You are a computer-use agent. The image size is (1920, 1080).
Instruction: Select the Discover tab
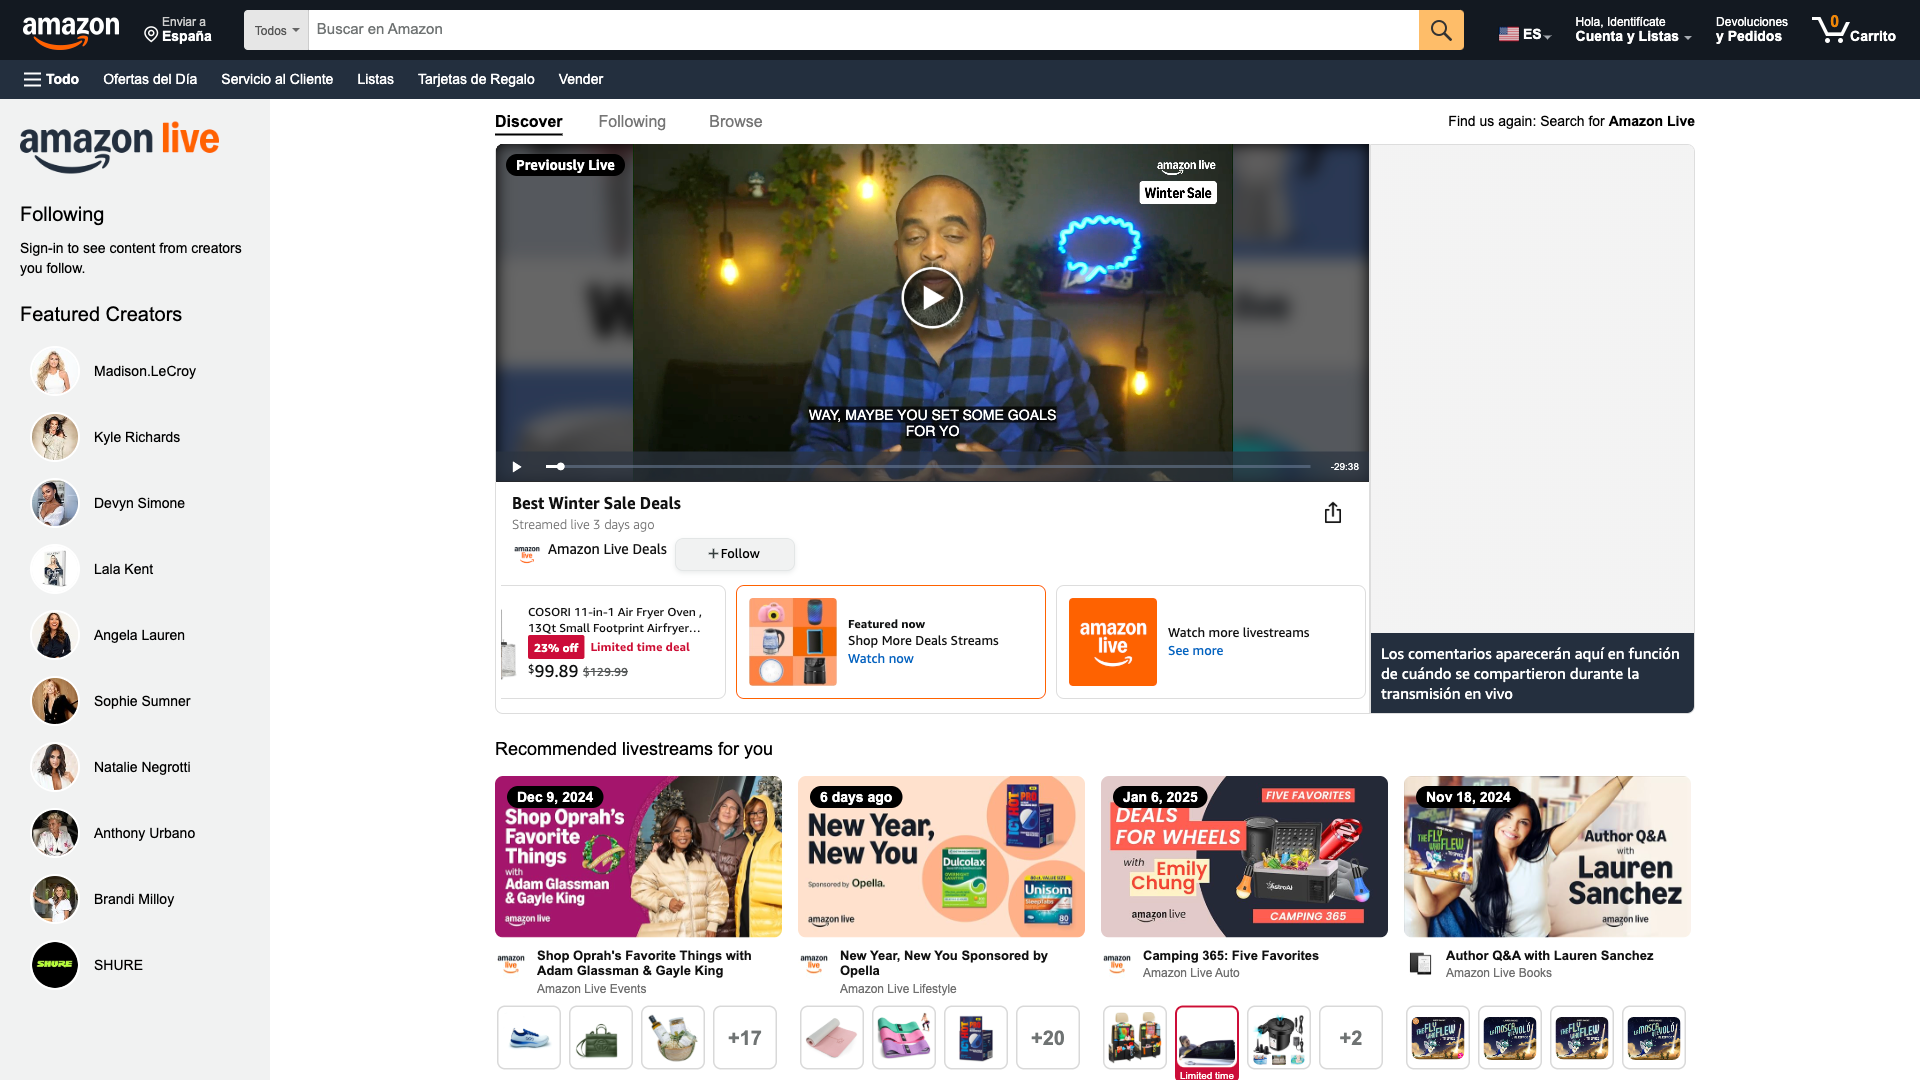527,120
